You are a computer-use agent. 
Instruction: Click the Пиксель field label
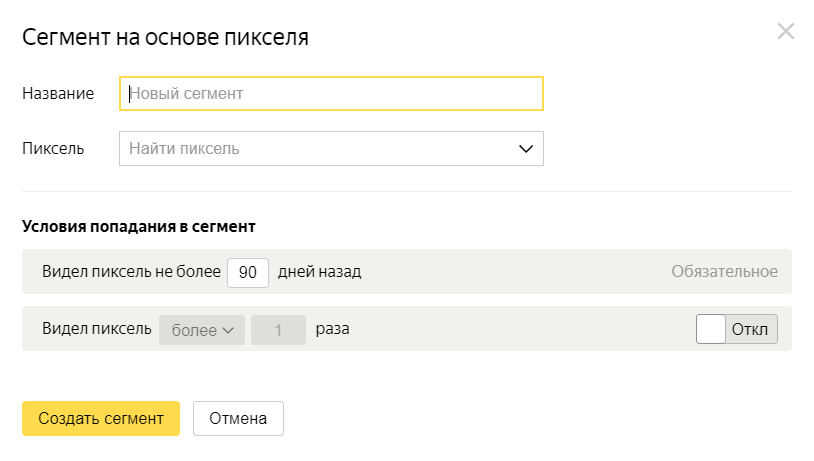53,148
